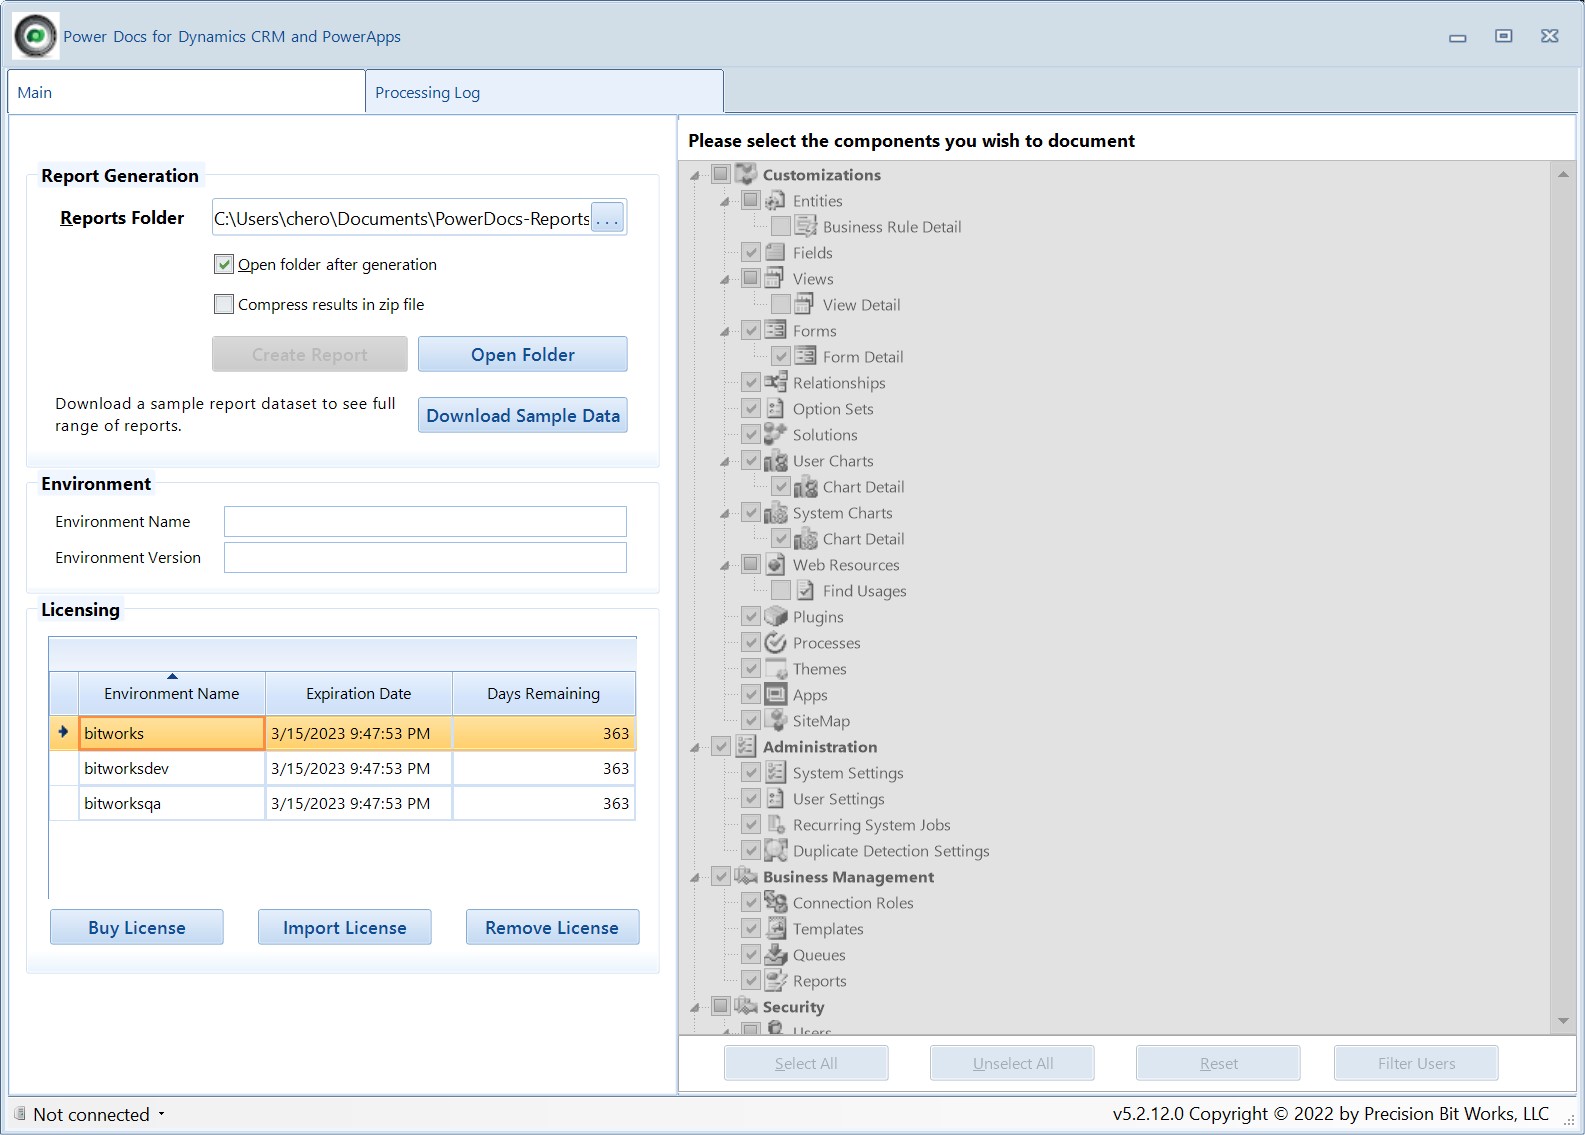Click the Web Resources icon
This screenshot has width=1585, height=1135.
click(775, 565)
